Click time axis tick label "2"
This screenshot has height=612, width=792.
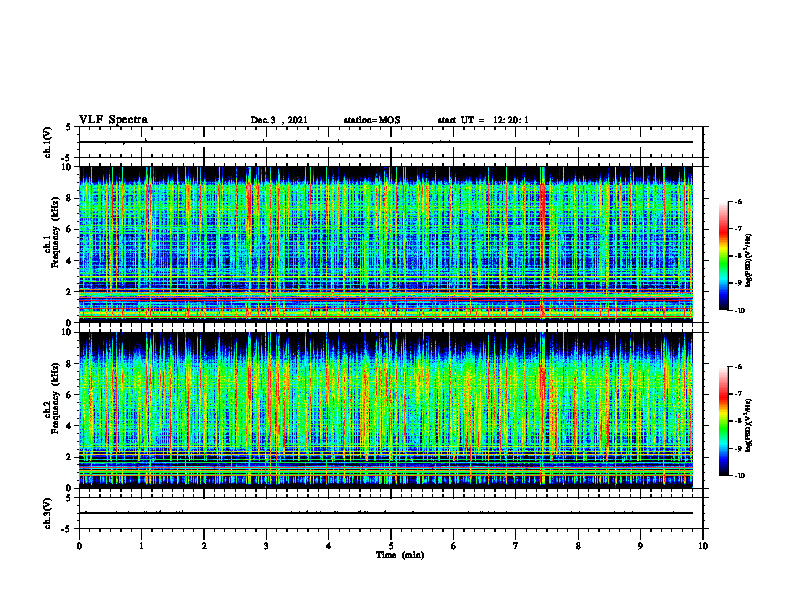coord(204,546)
